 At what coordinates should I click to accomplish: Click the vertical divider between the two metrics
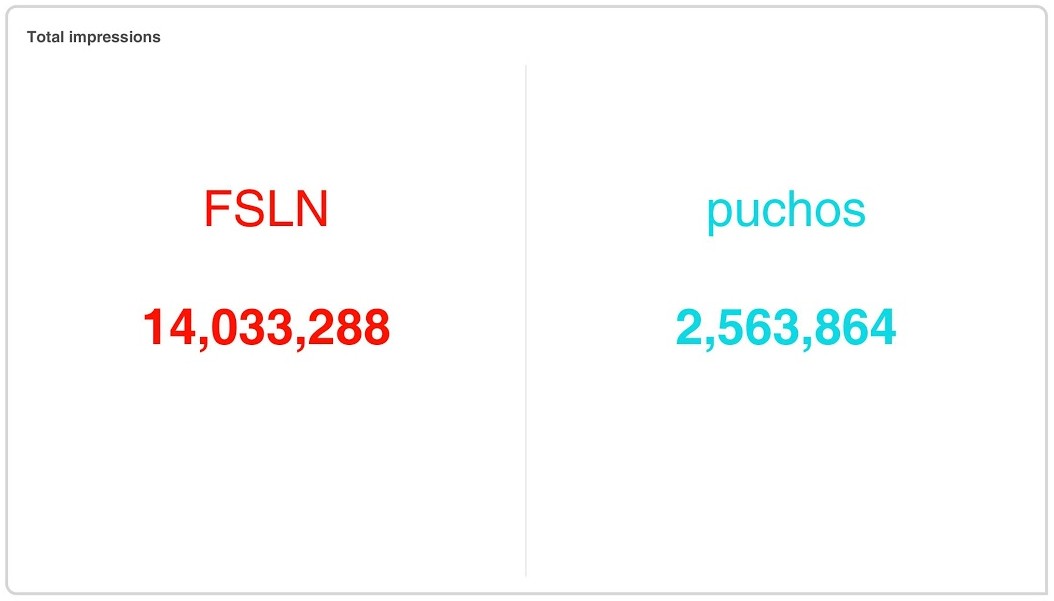coord(526,320)
